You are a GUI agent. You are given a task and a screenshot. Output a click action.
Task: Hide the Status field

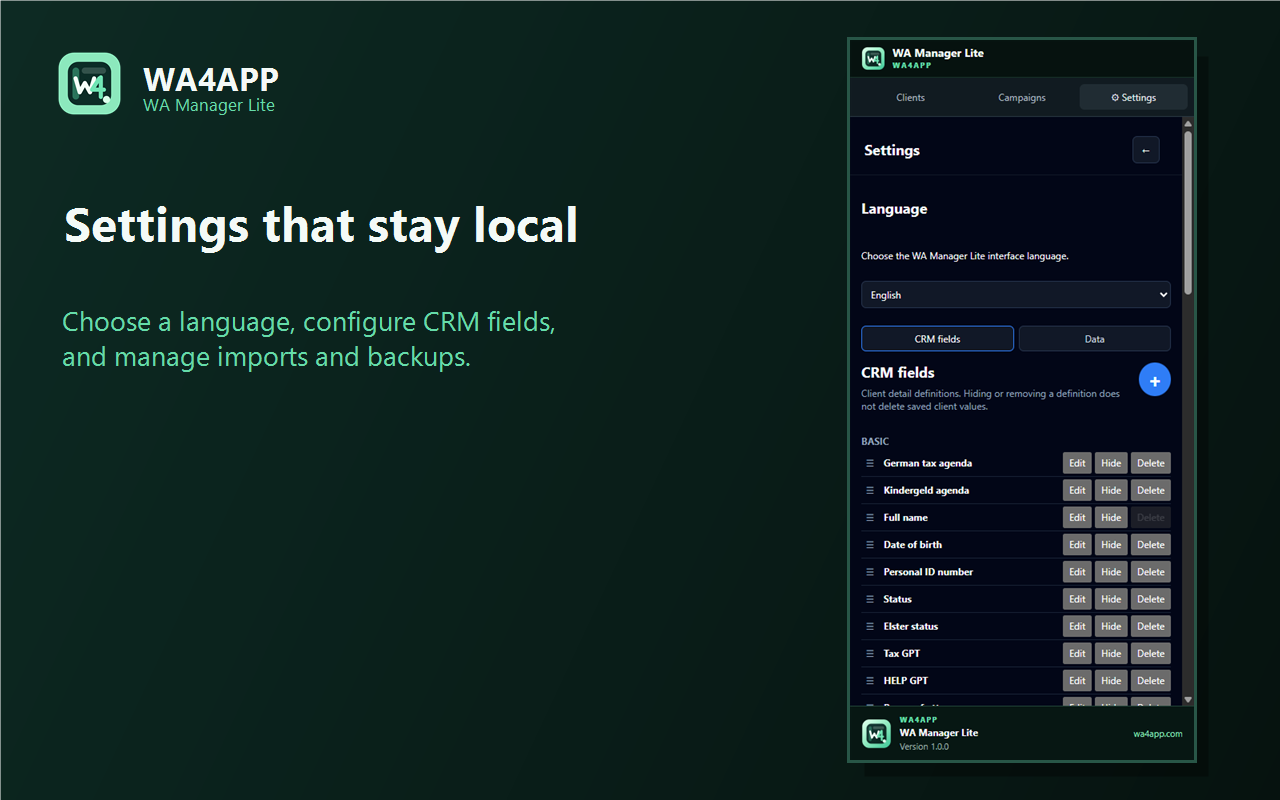1111,599
